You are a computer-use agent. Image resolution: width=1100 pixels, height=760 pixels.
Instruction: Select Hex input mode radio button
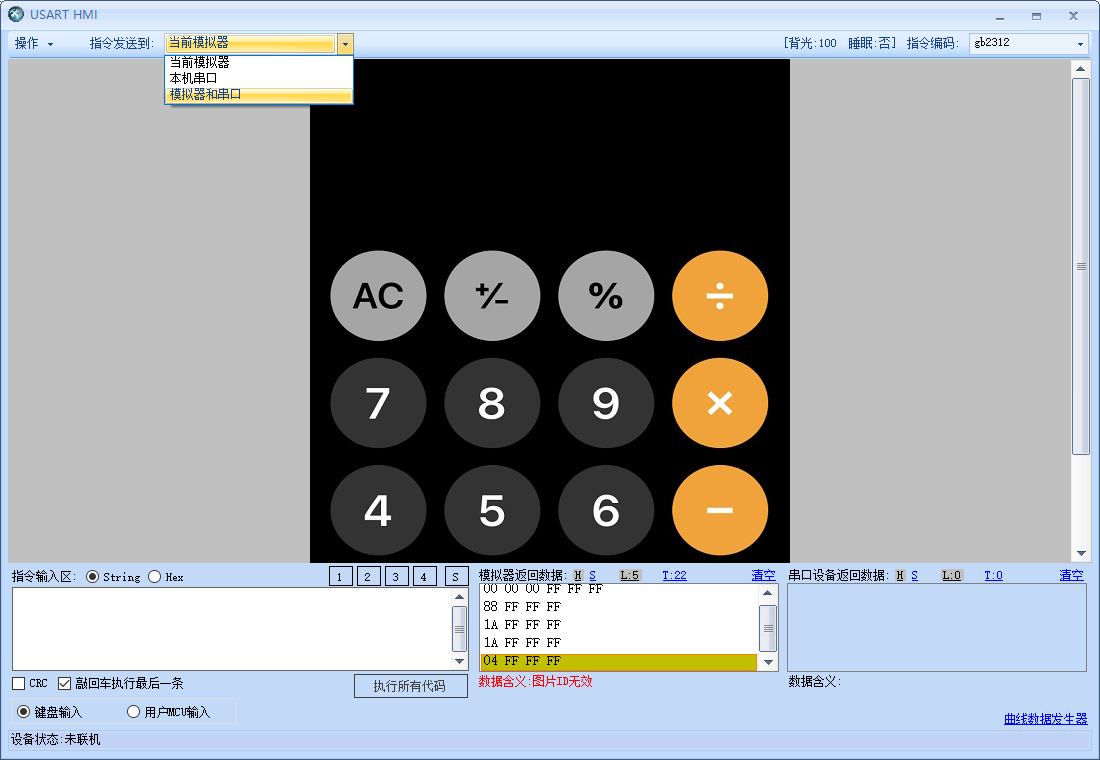tap(154, 577)
